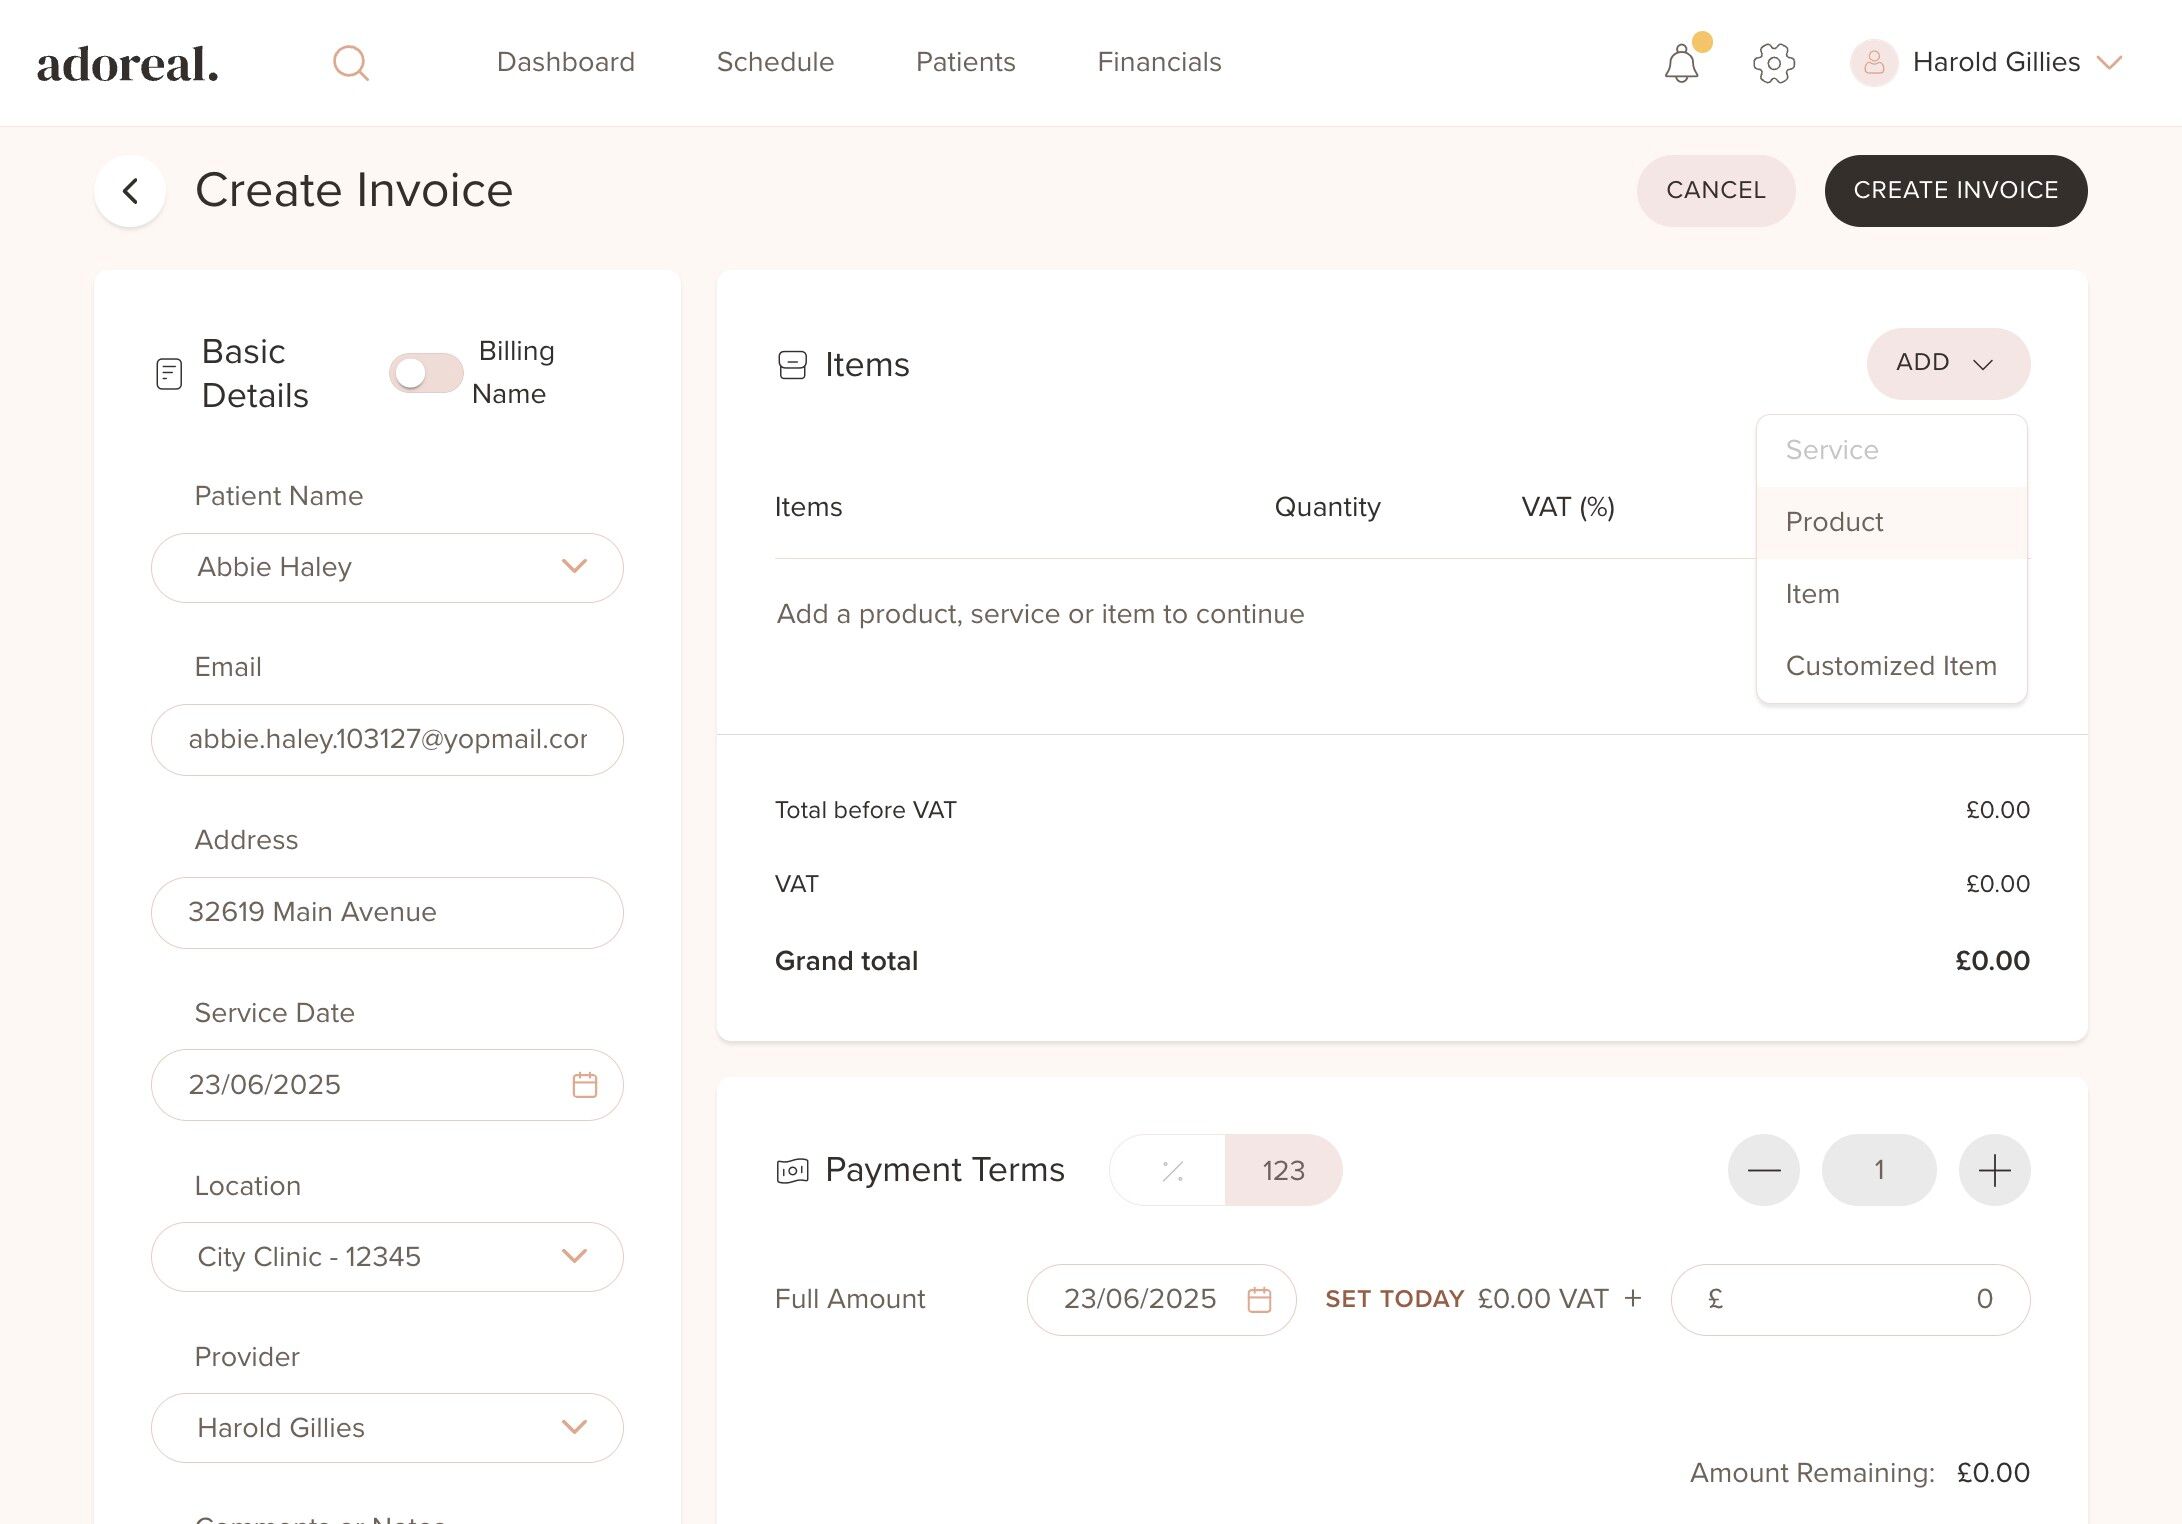Decrease payment terms with minus icon
The height and width of the screenshot is (1524, 2182).
[1763, 1170]
